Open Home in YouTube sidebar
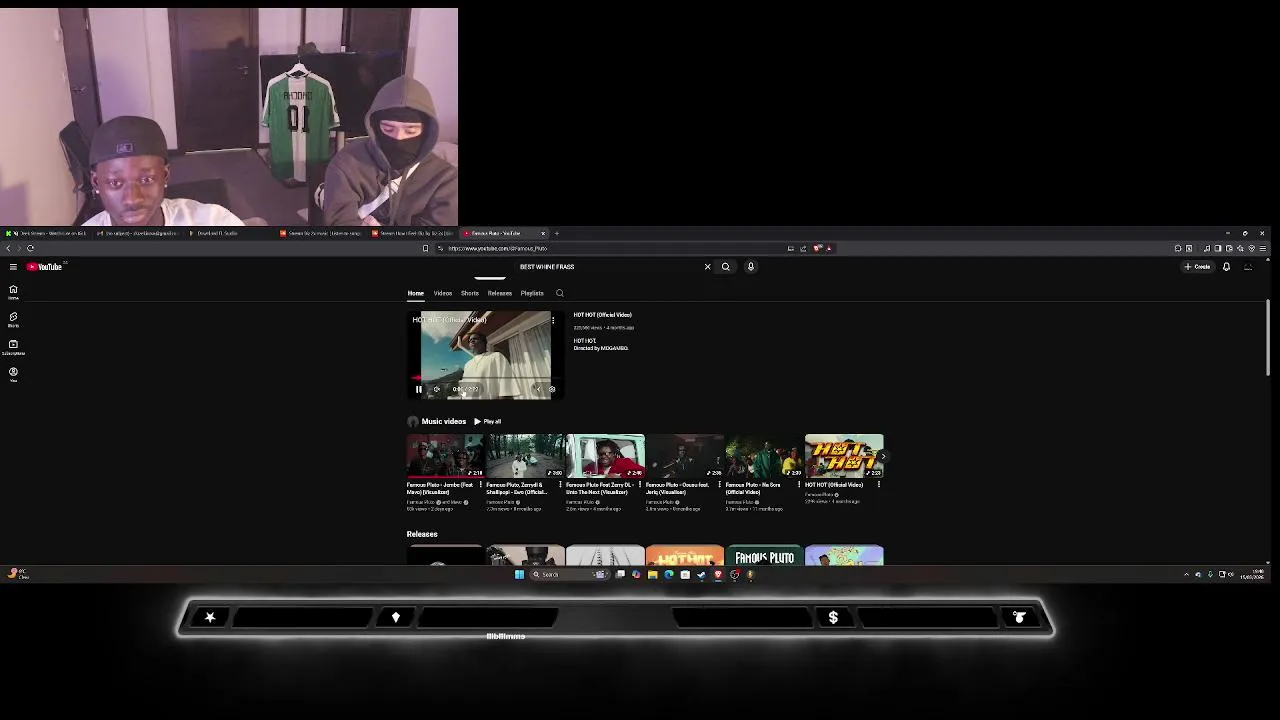The image size is (1280, 720). [x=13, y=291]
